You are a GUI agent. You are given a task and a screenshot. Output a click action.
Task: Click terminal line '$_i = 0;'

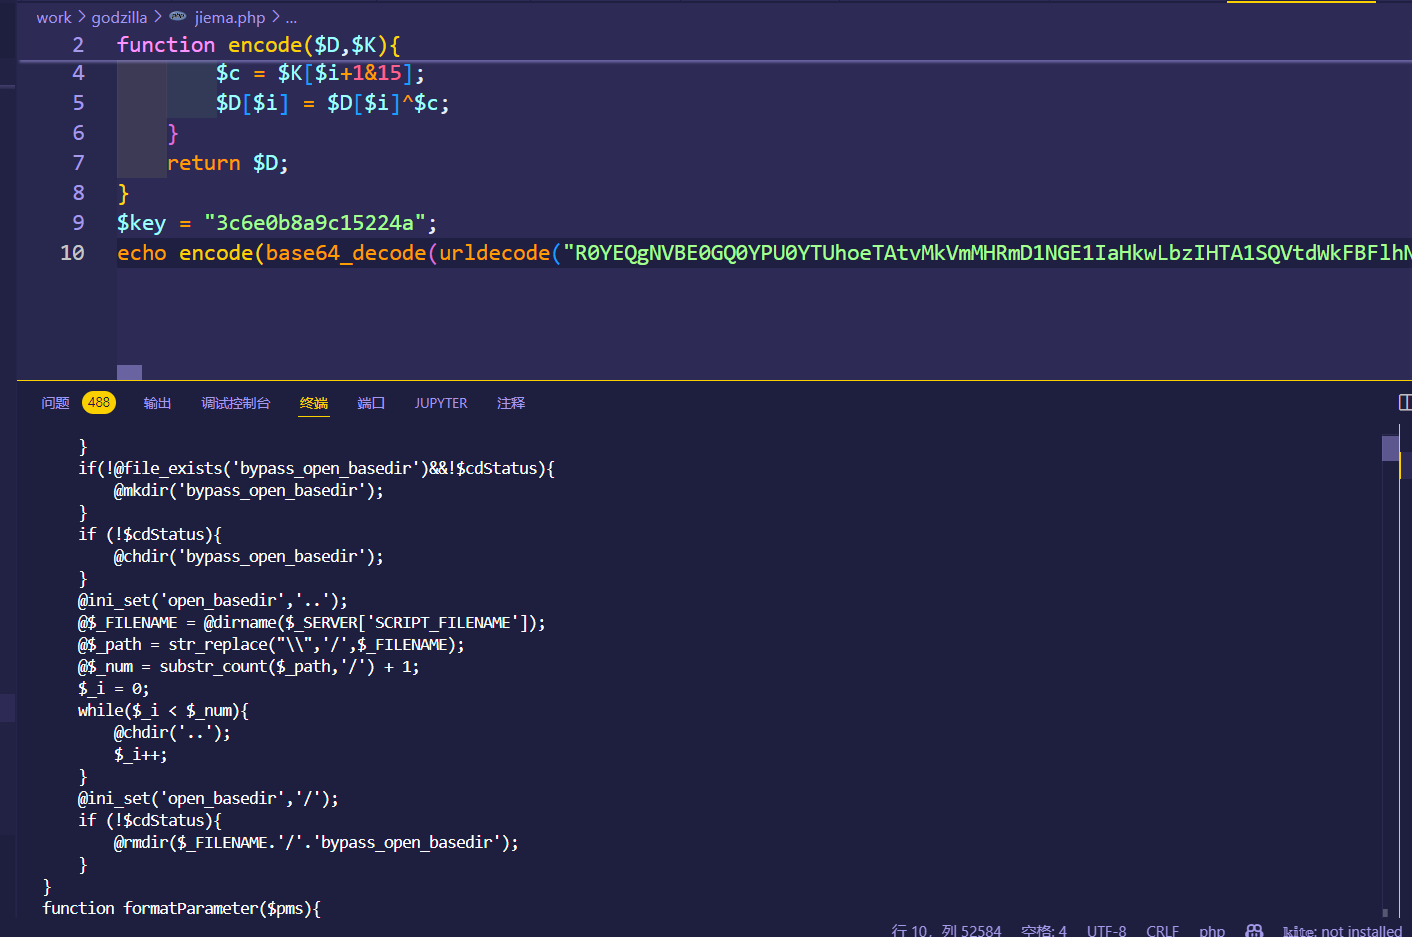click(x=113, y=688)
